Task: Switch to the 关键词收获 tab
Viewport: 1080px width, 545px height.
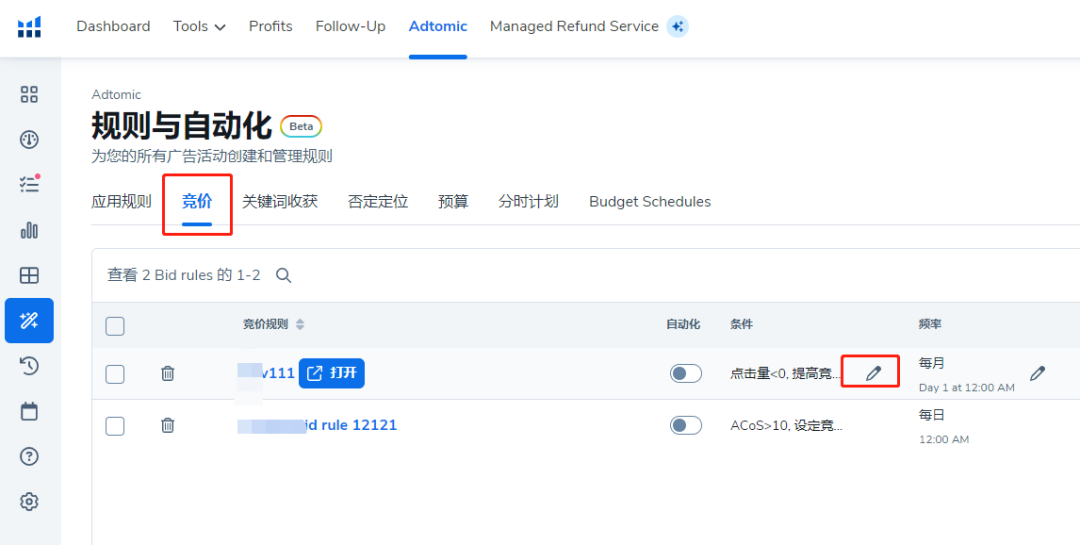Action: click(x=280, y=202)
